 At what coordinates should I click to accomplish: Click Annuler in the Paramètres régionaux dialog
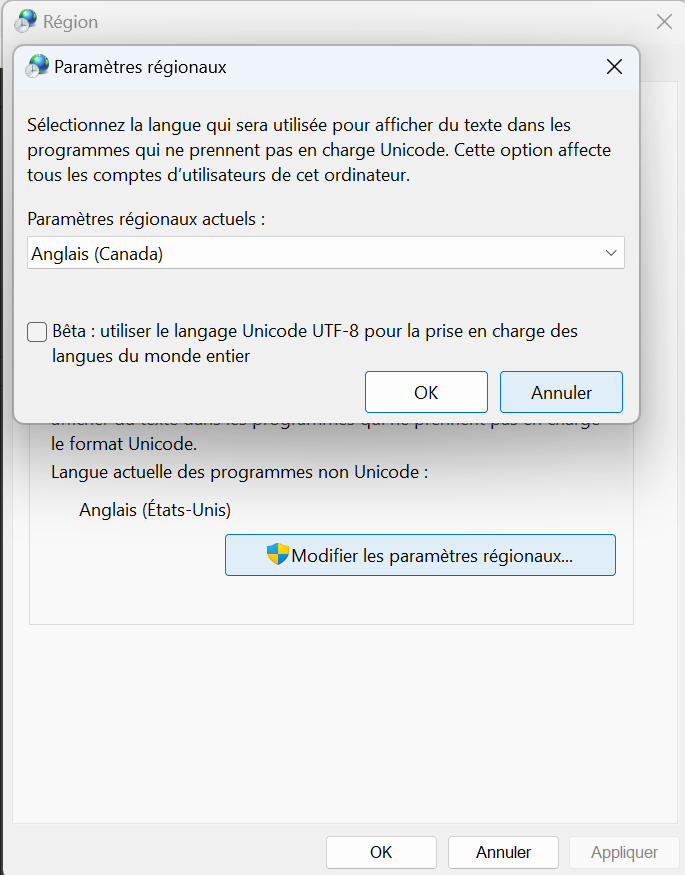(x=561, y=392)
